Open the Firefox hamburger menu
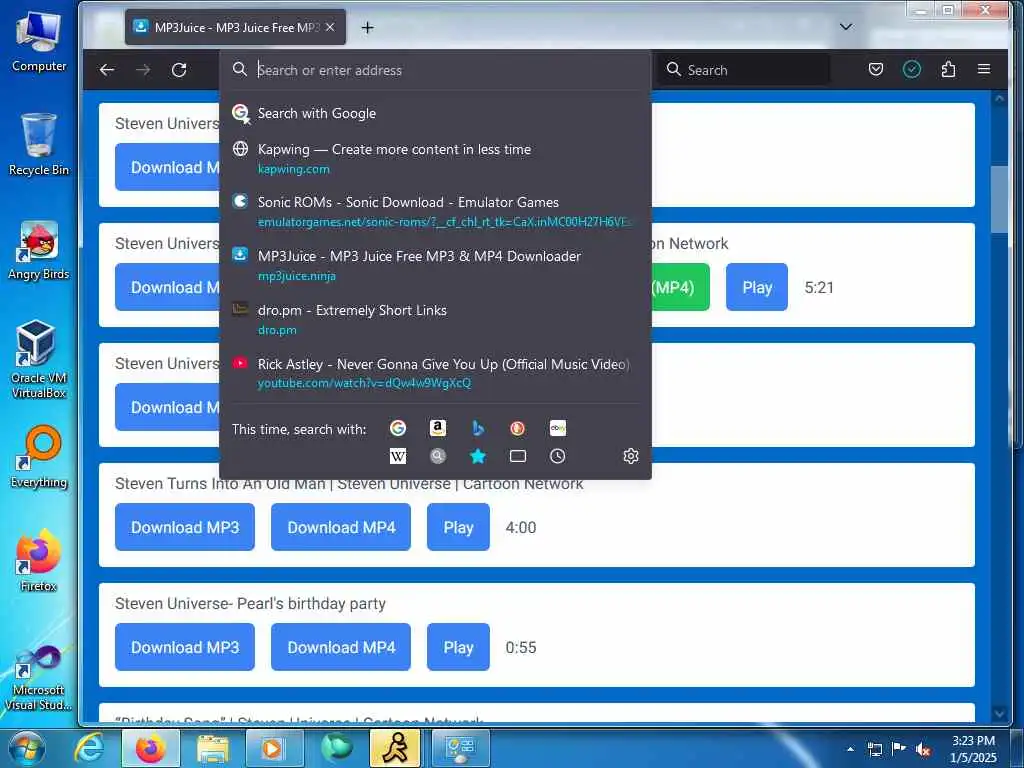 [x=984, y=69]
